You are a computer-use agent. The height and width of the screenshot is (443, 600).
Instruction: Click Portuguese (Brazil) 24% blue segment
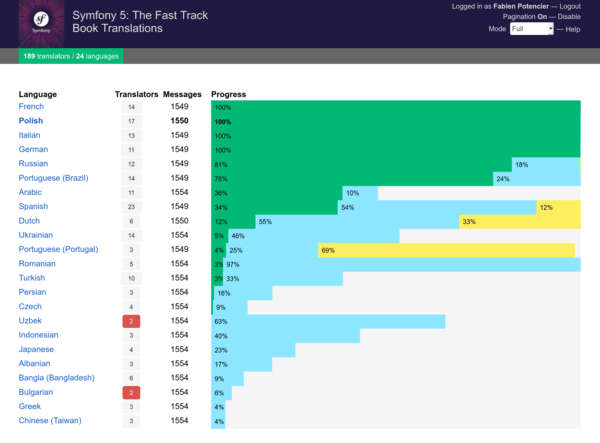tap(536, 179)
